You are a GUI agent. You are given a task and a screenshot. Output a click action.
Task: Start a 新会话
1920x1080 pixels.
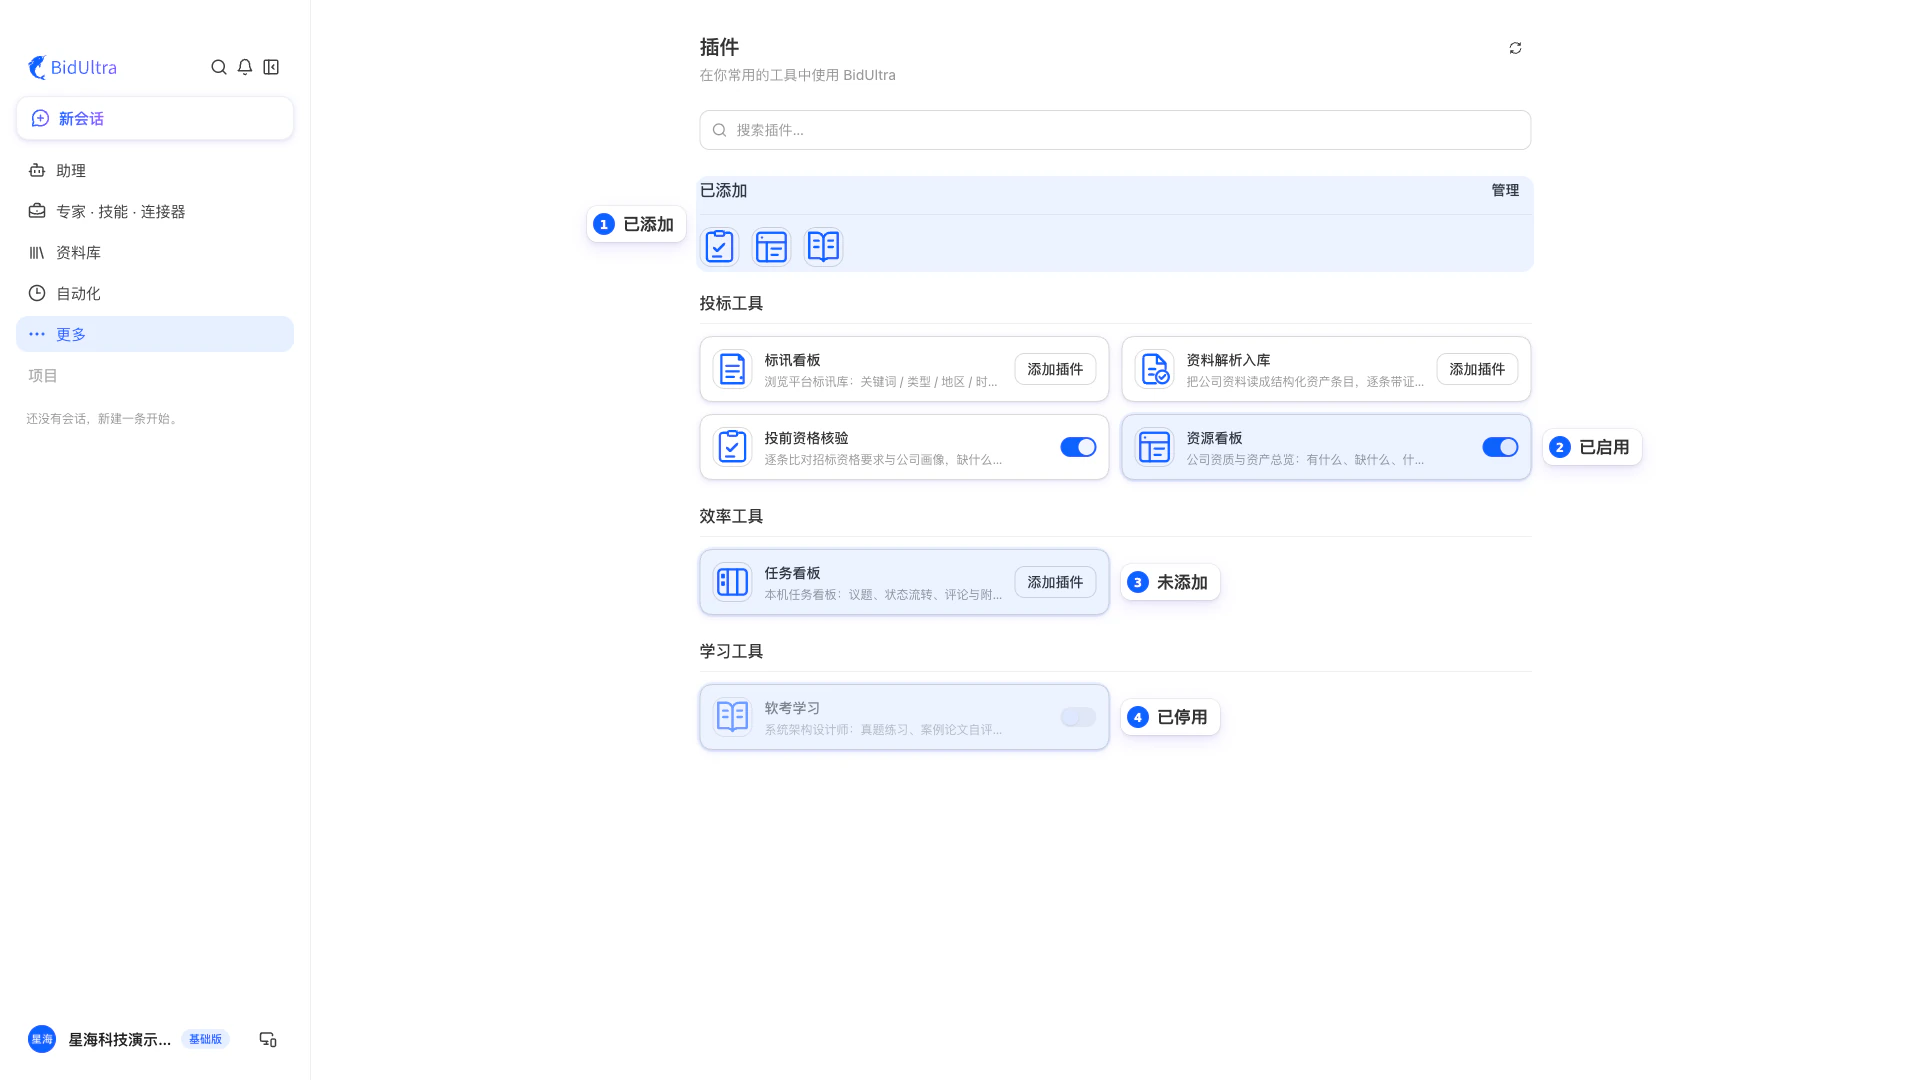click(x=155, y=118)
